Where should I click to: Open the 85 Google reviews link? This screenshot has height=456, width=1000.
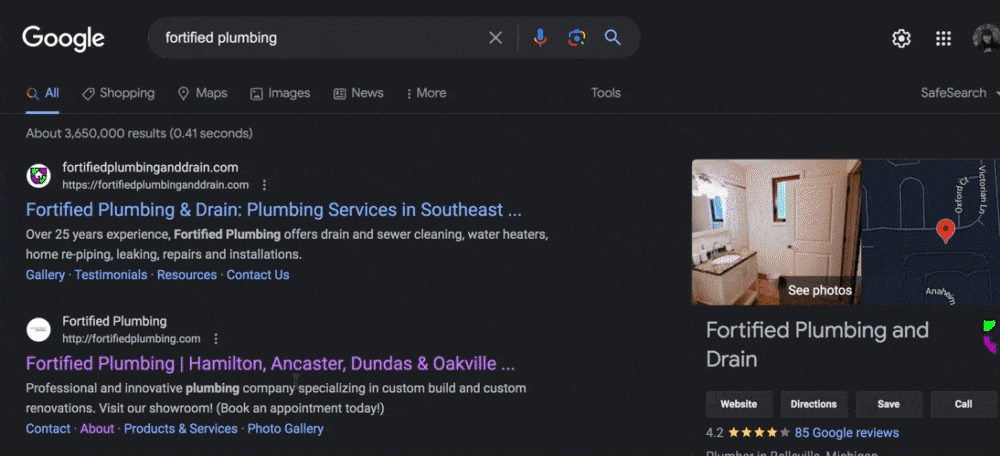(x=846, y=432)
